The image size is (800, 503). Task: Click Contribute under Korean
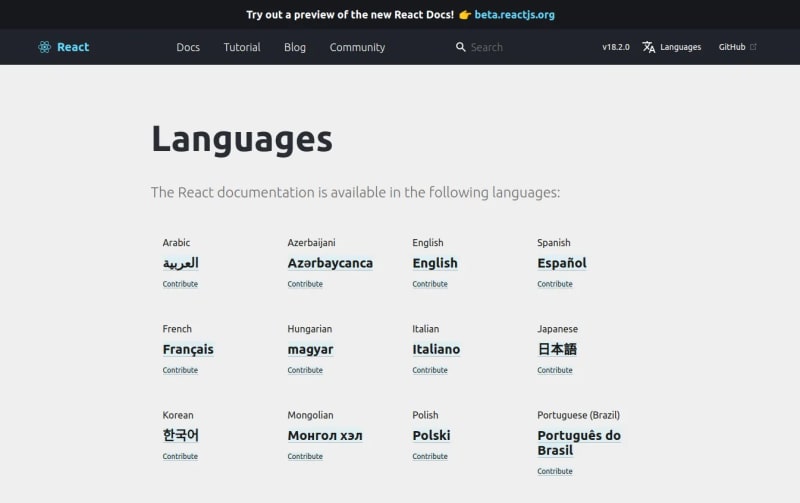(180, 457)
